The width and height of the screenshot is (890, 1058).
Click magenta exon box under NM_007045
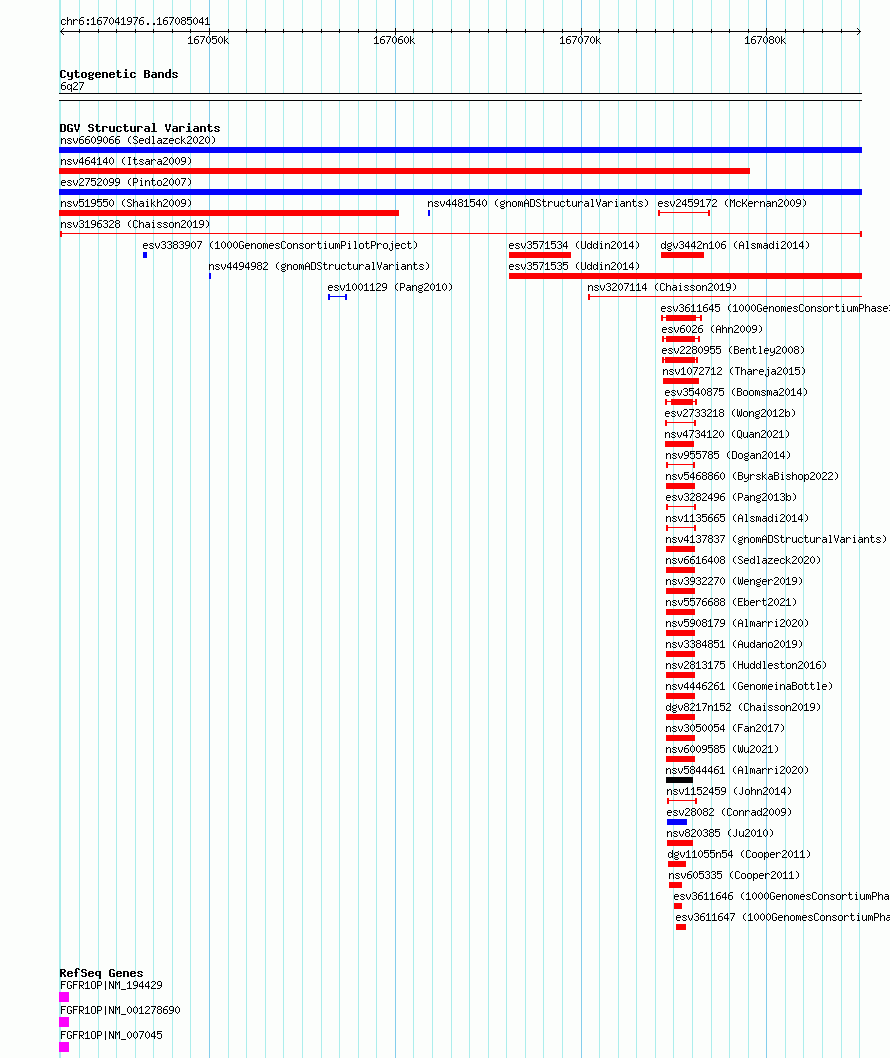click(64, 1047)
